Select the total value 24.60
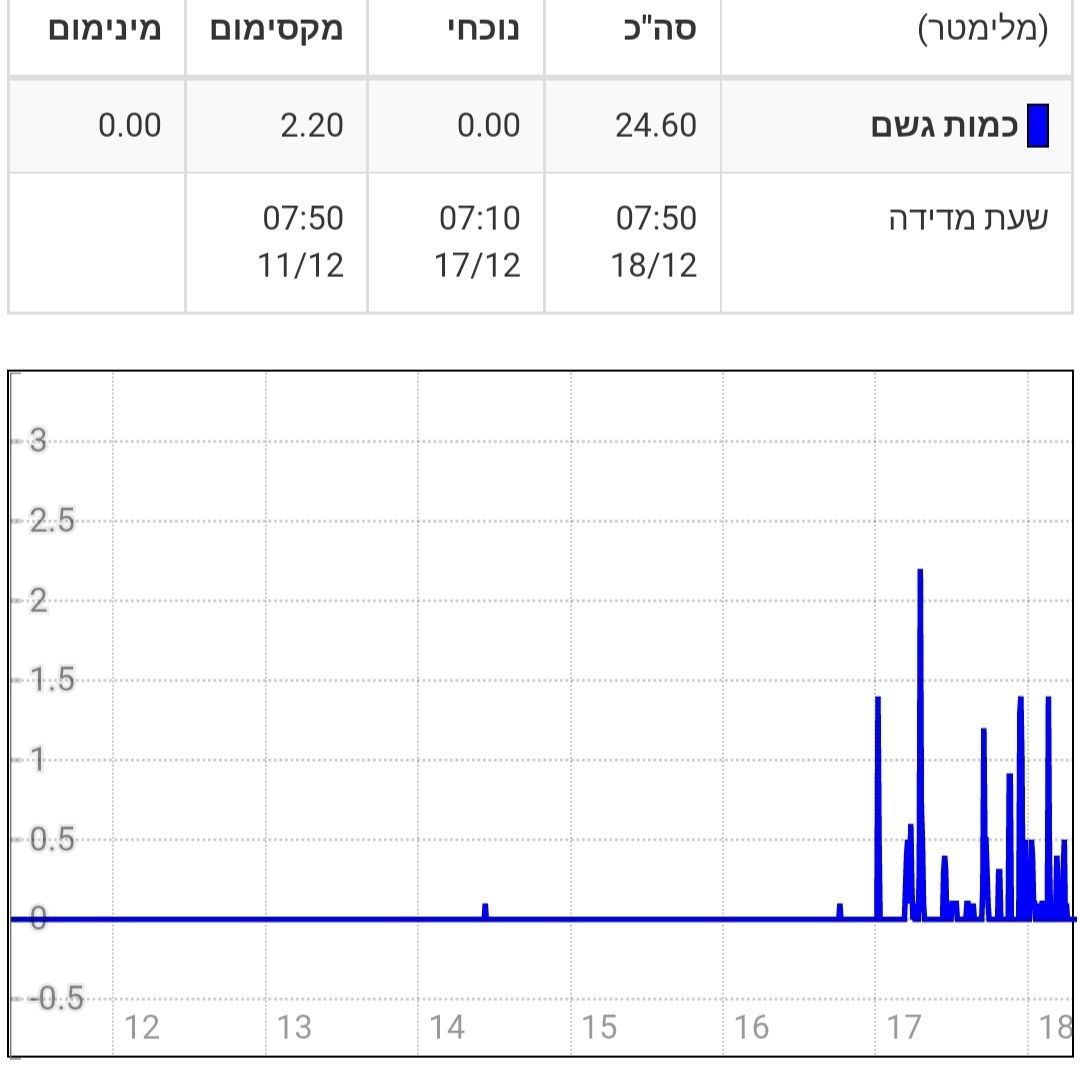The image size is (1080, 1080). pos(656,126)
